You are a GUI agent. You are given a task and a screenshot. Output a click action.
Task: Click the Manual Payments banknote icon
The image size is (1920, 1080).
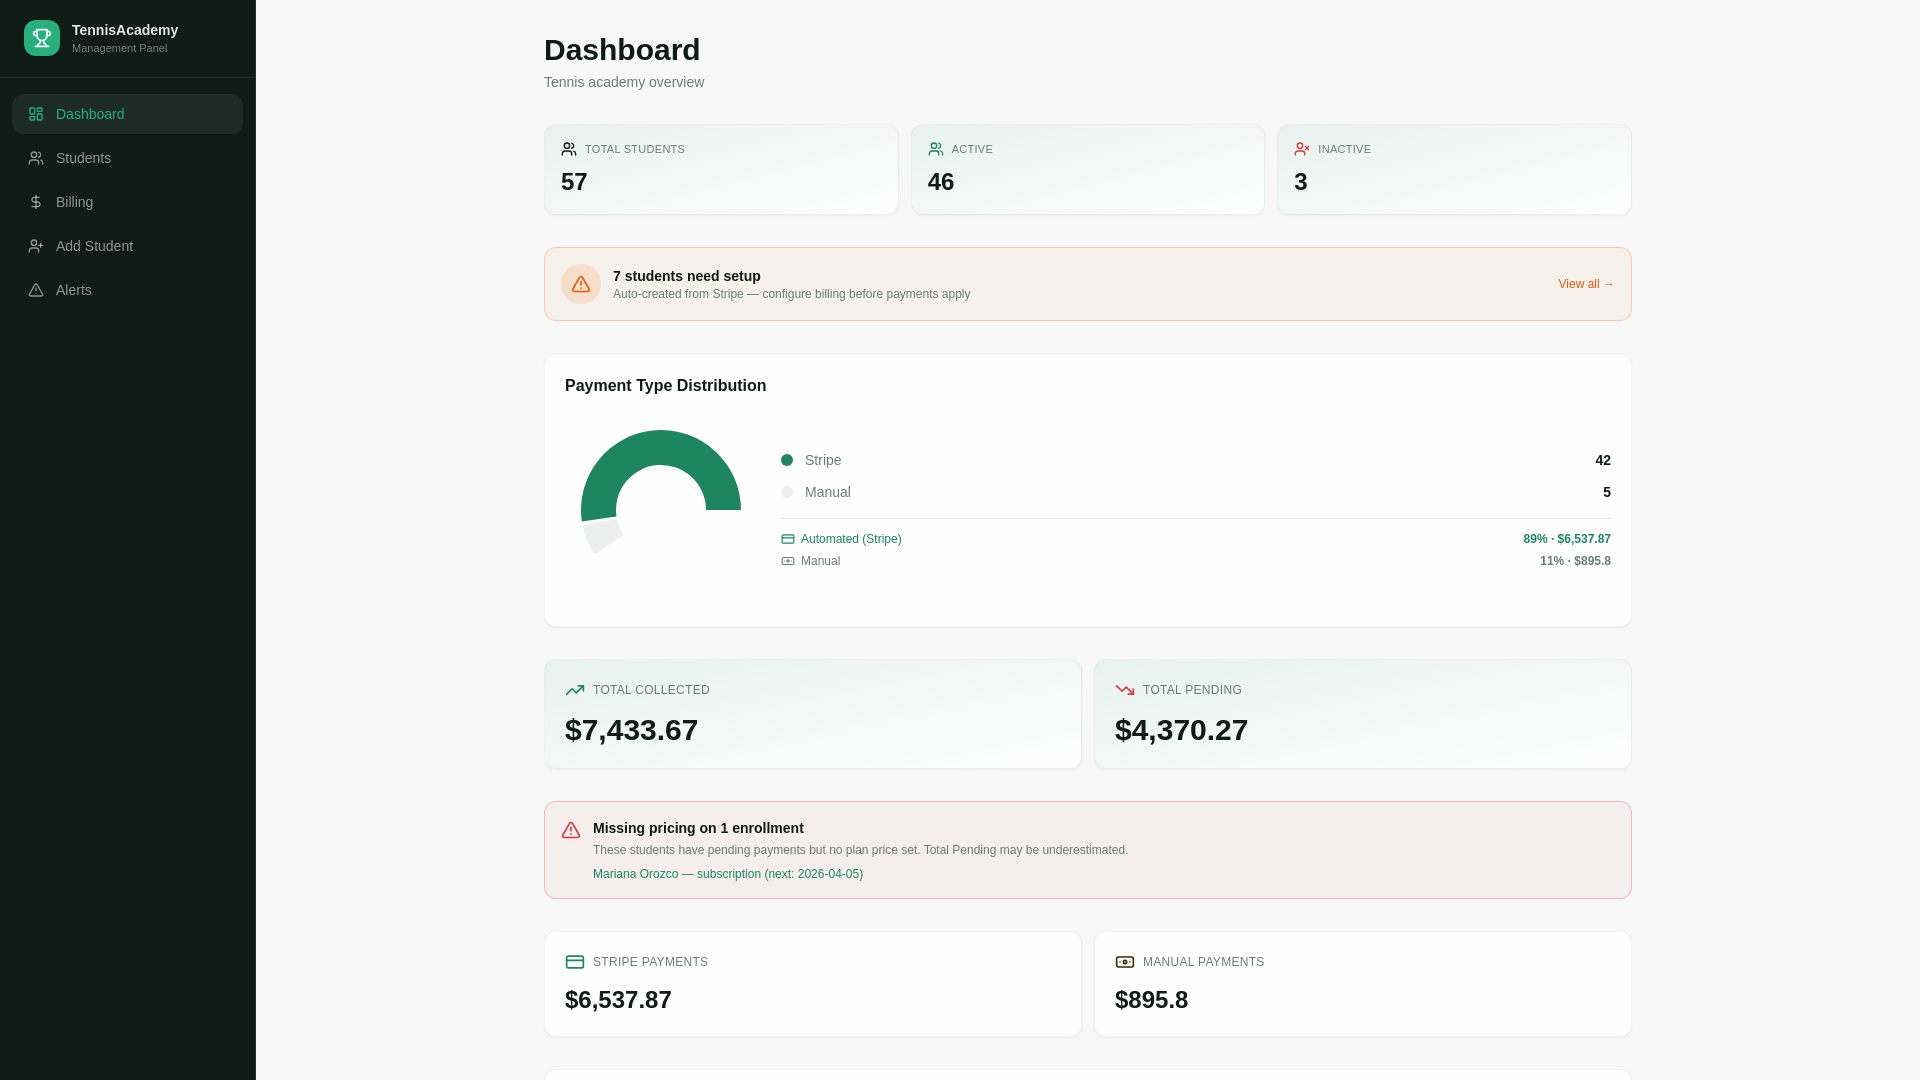tap(1125, 962)
